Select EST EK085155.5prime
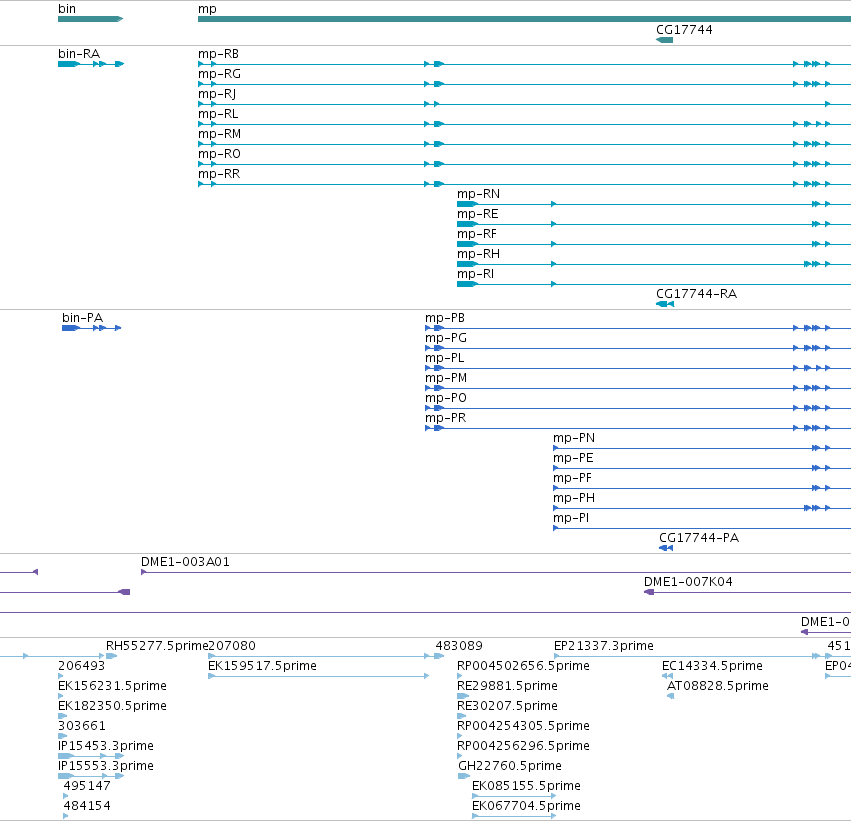851x821 pixels. click(526, 786)
